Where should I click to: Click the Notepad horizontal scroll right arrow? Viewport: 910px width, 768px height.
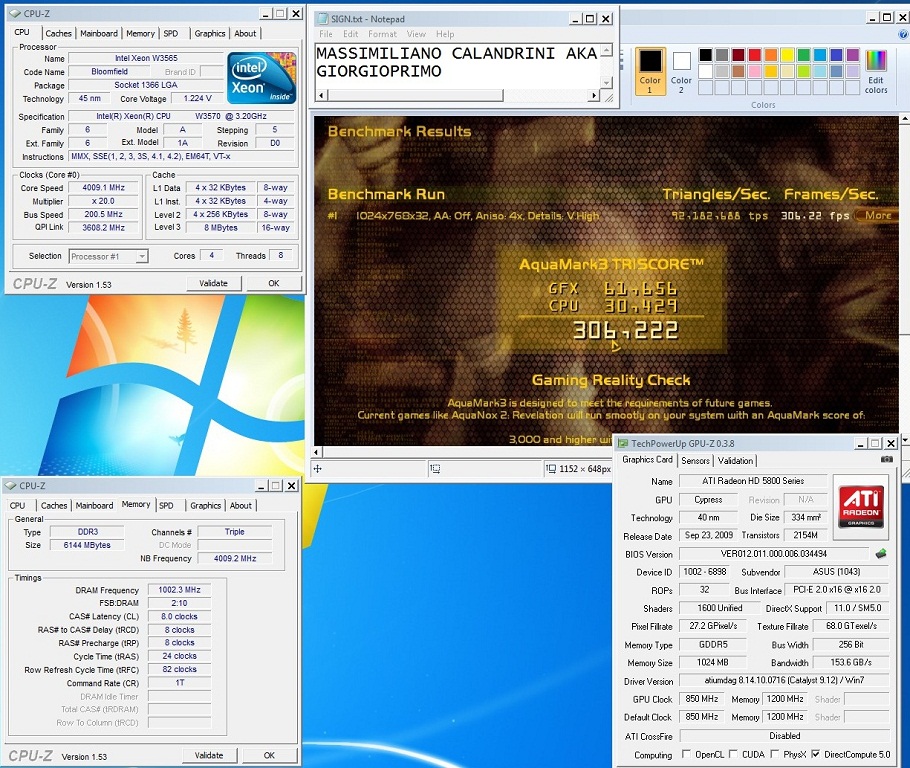[x=594, y=95]
